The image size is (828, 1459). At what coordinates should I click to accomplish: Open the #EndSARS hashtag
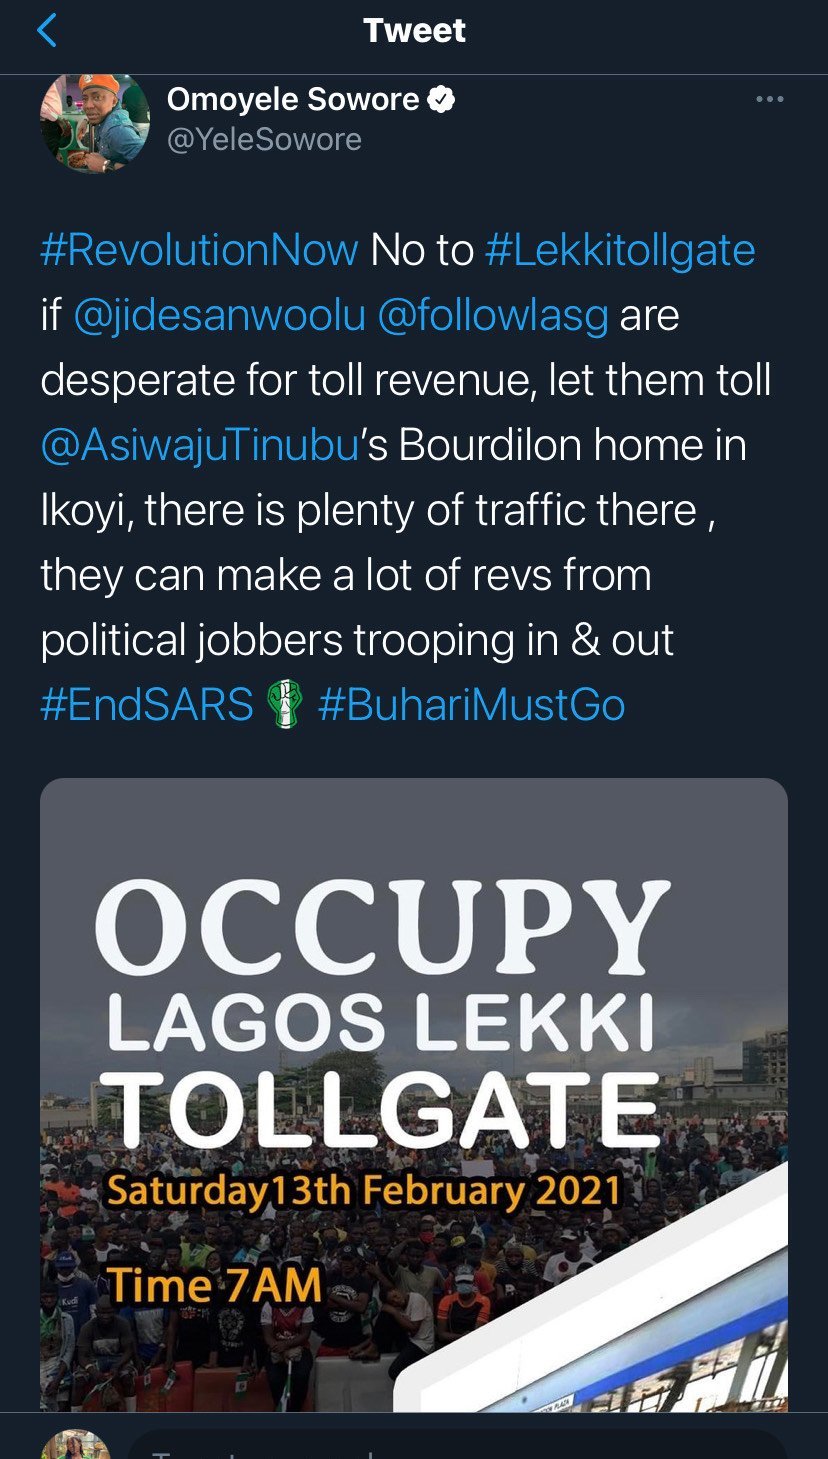pos(147,704)
